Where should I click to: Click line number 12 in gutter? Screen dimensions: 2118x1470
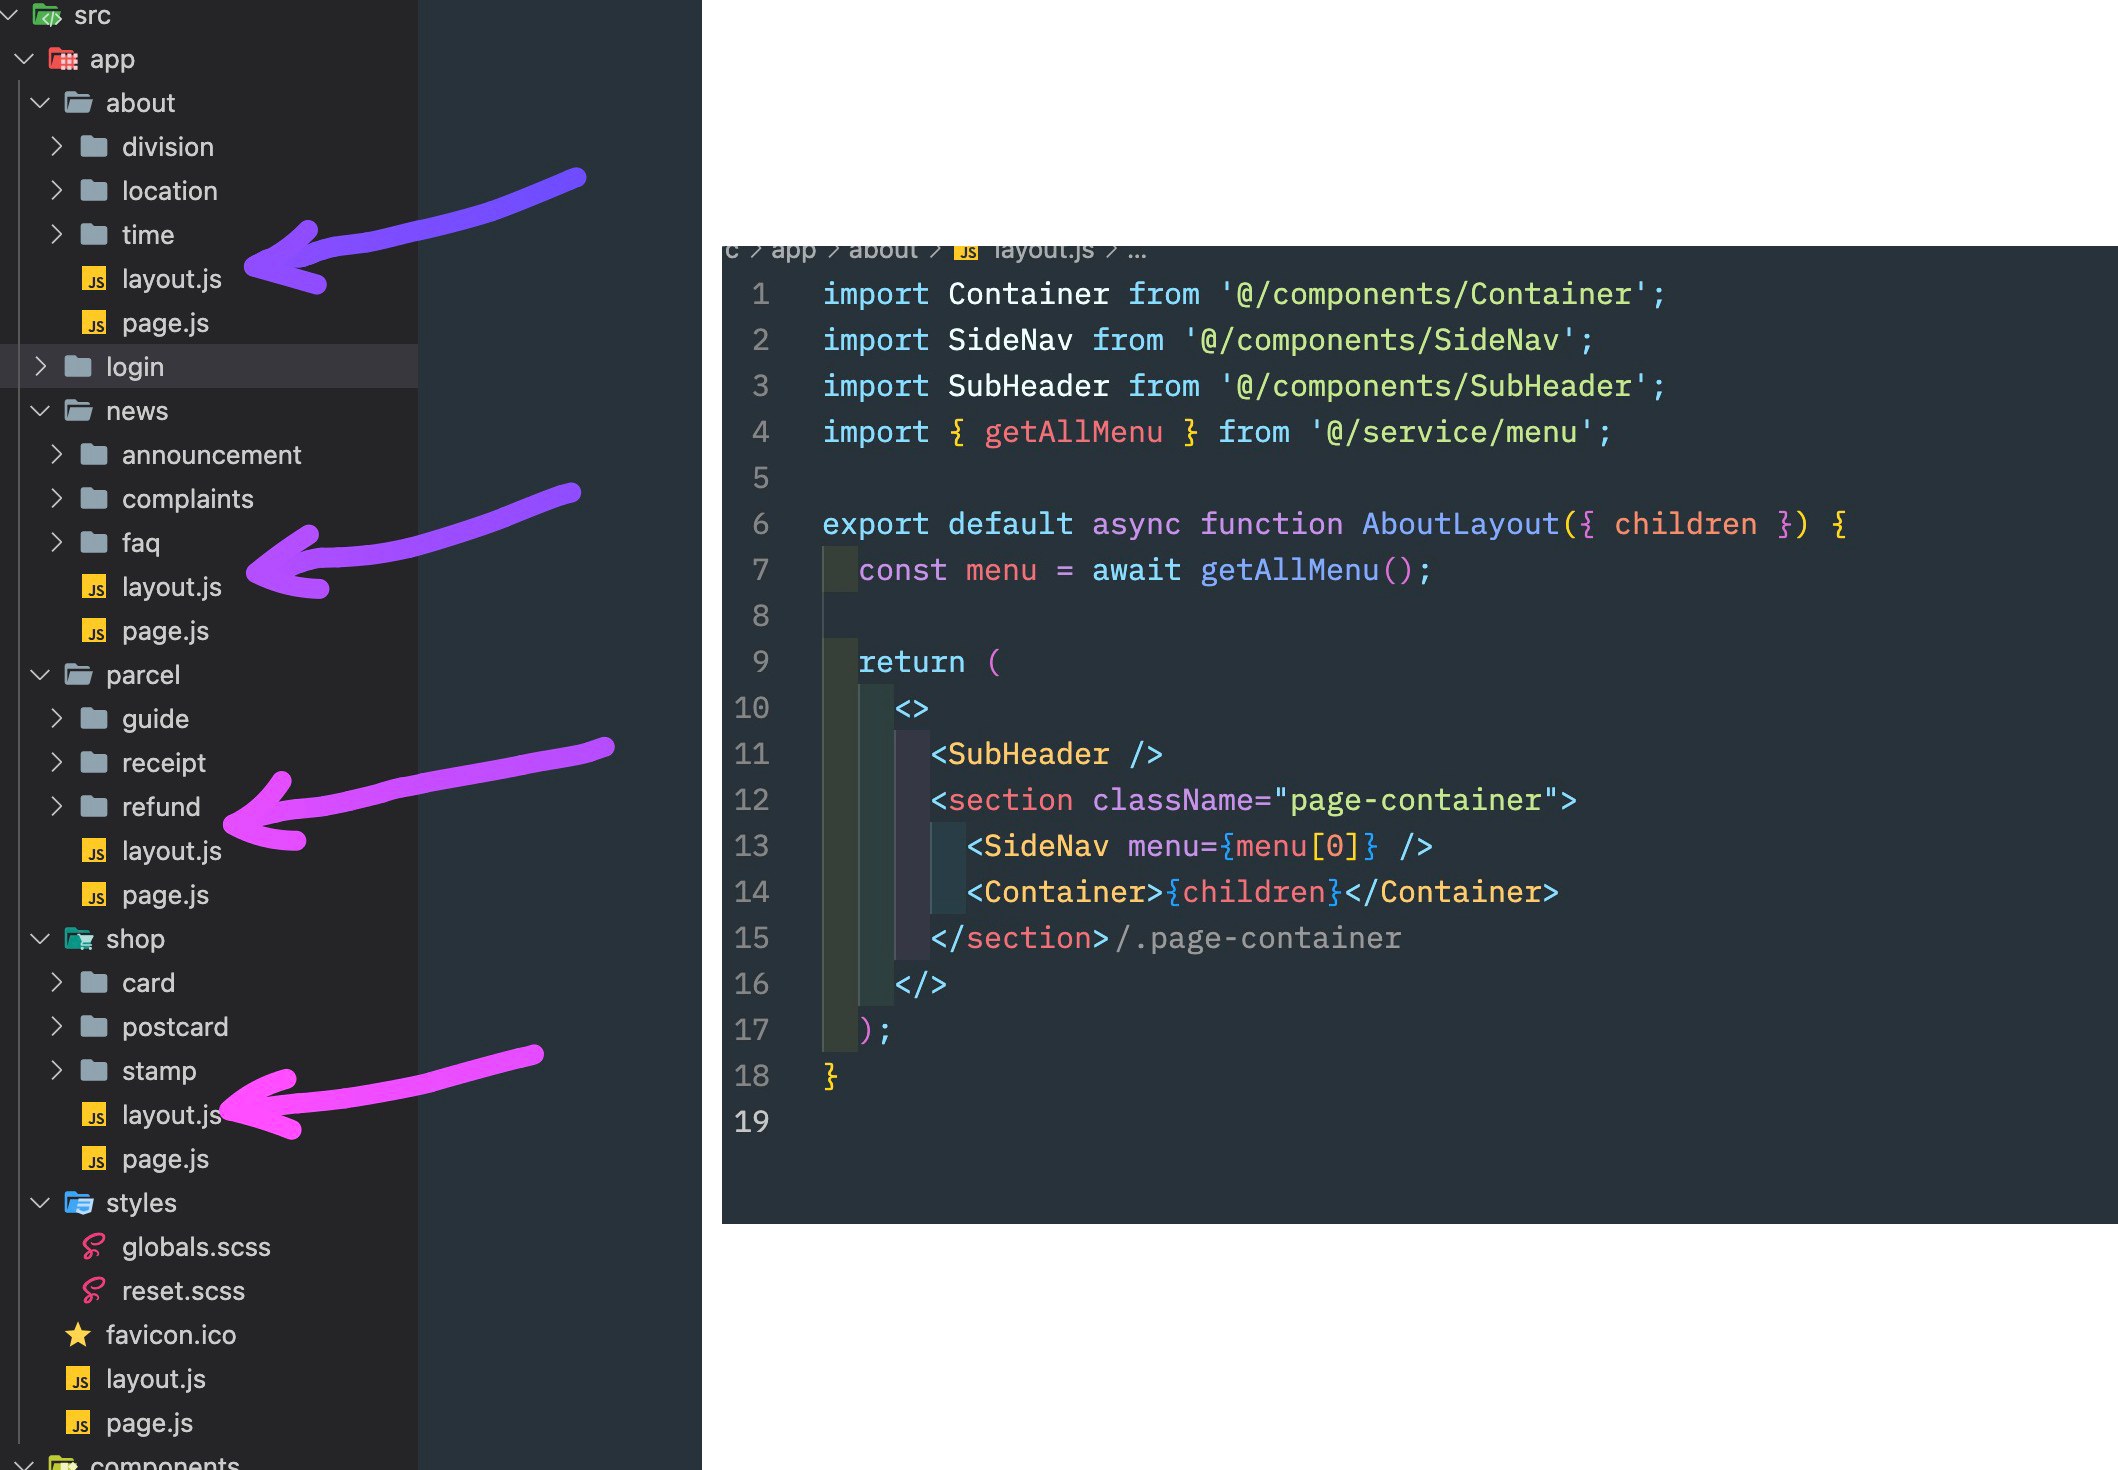point(751,800)
